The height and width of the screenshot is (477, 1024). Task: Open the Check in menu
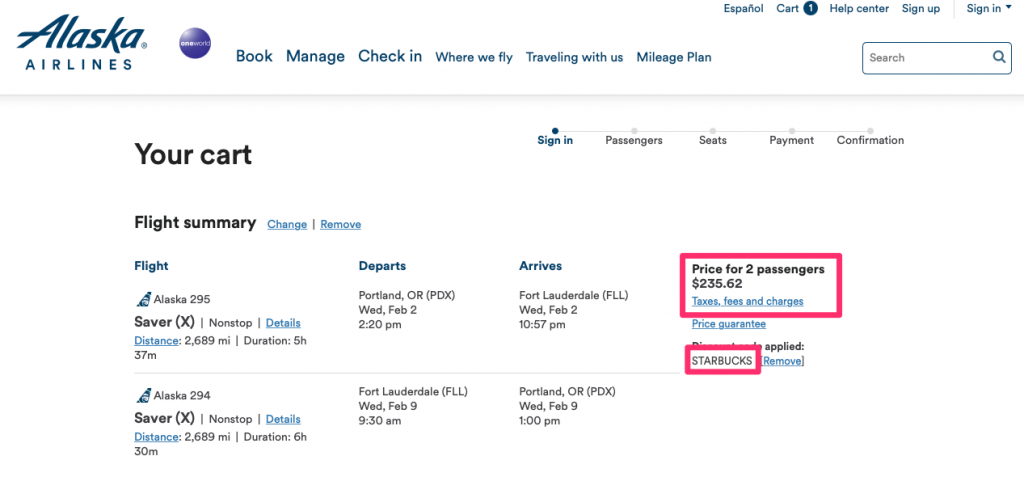coord(390,56)
